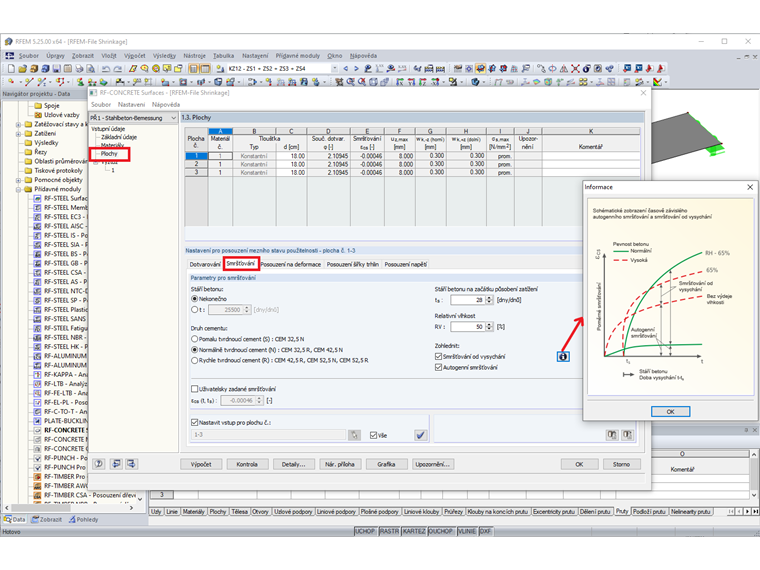Click the Save diskette toolbar icon
The image size is (760, 570).
(57, 68)
